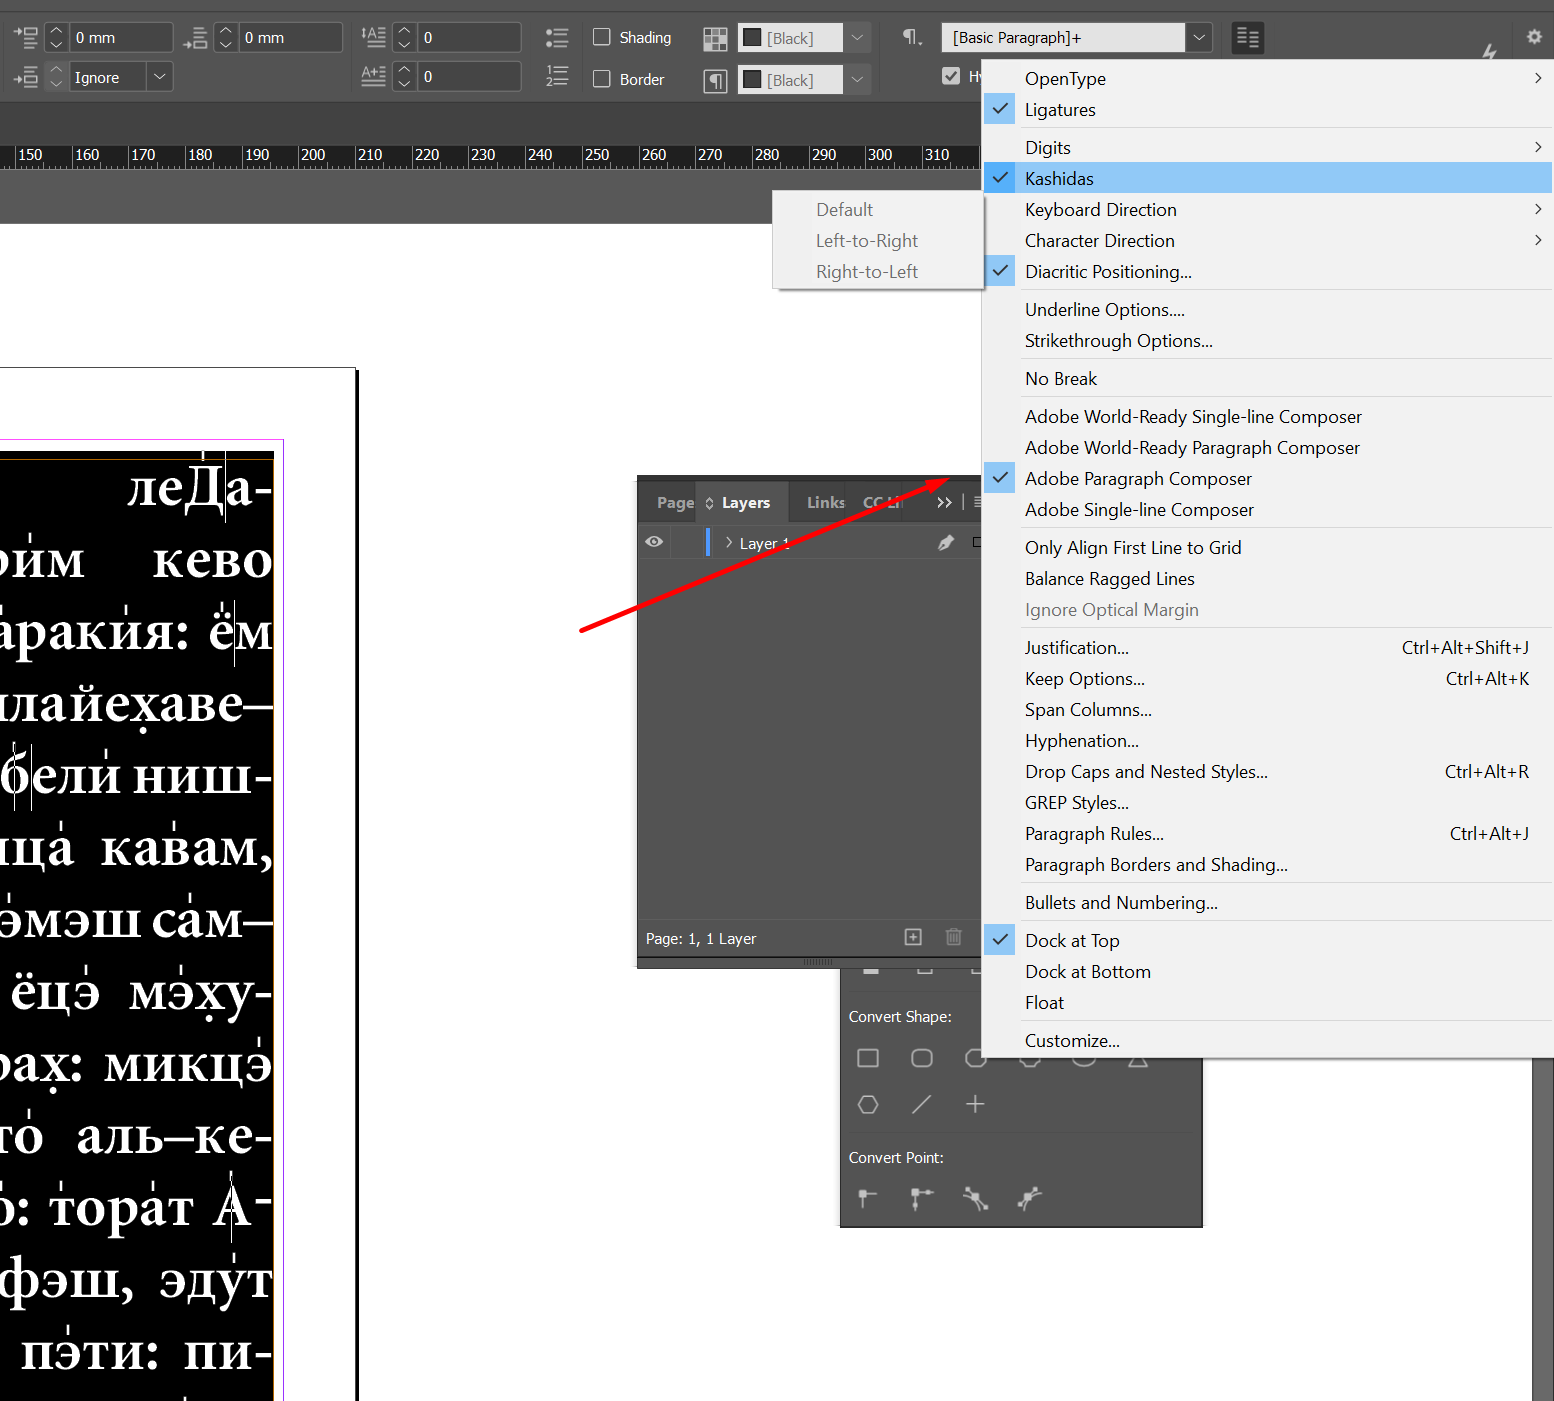This screenshot has height=1401, width=1554.
Task: Click the pen icon on Layer 1
Action: click(x=945, y=543)
